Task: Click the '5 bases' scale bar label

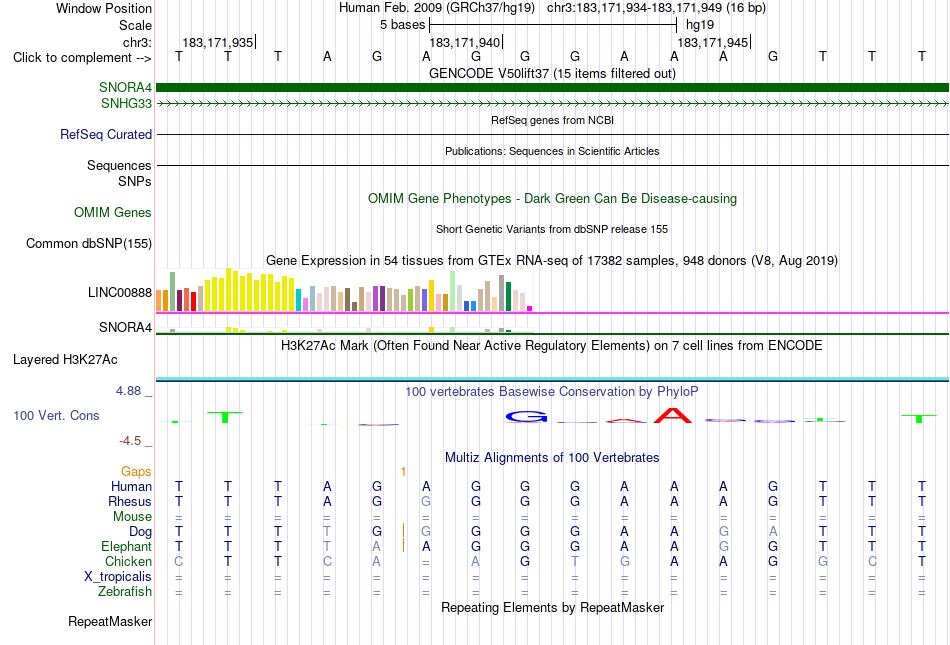Action: tap(403, 25)
